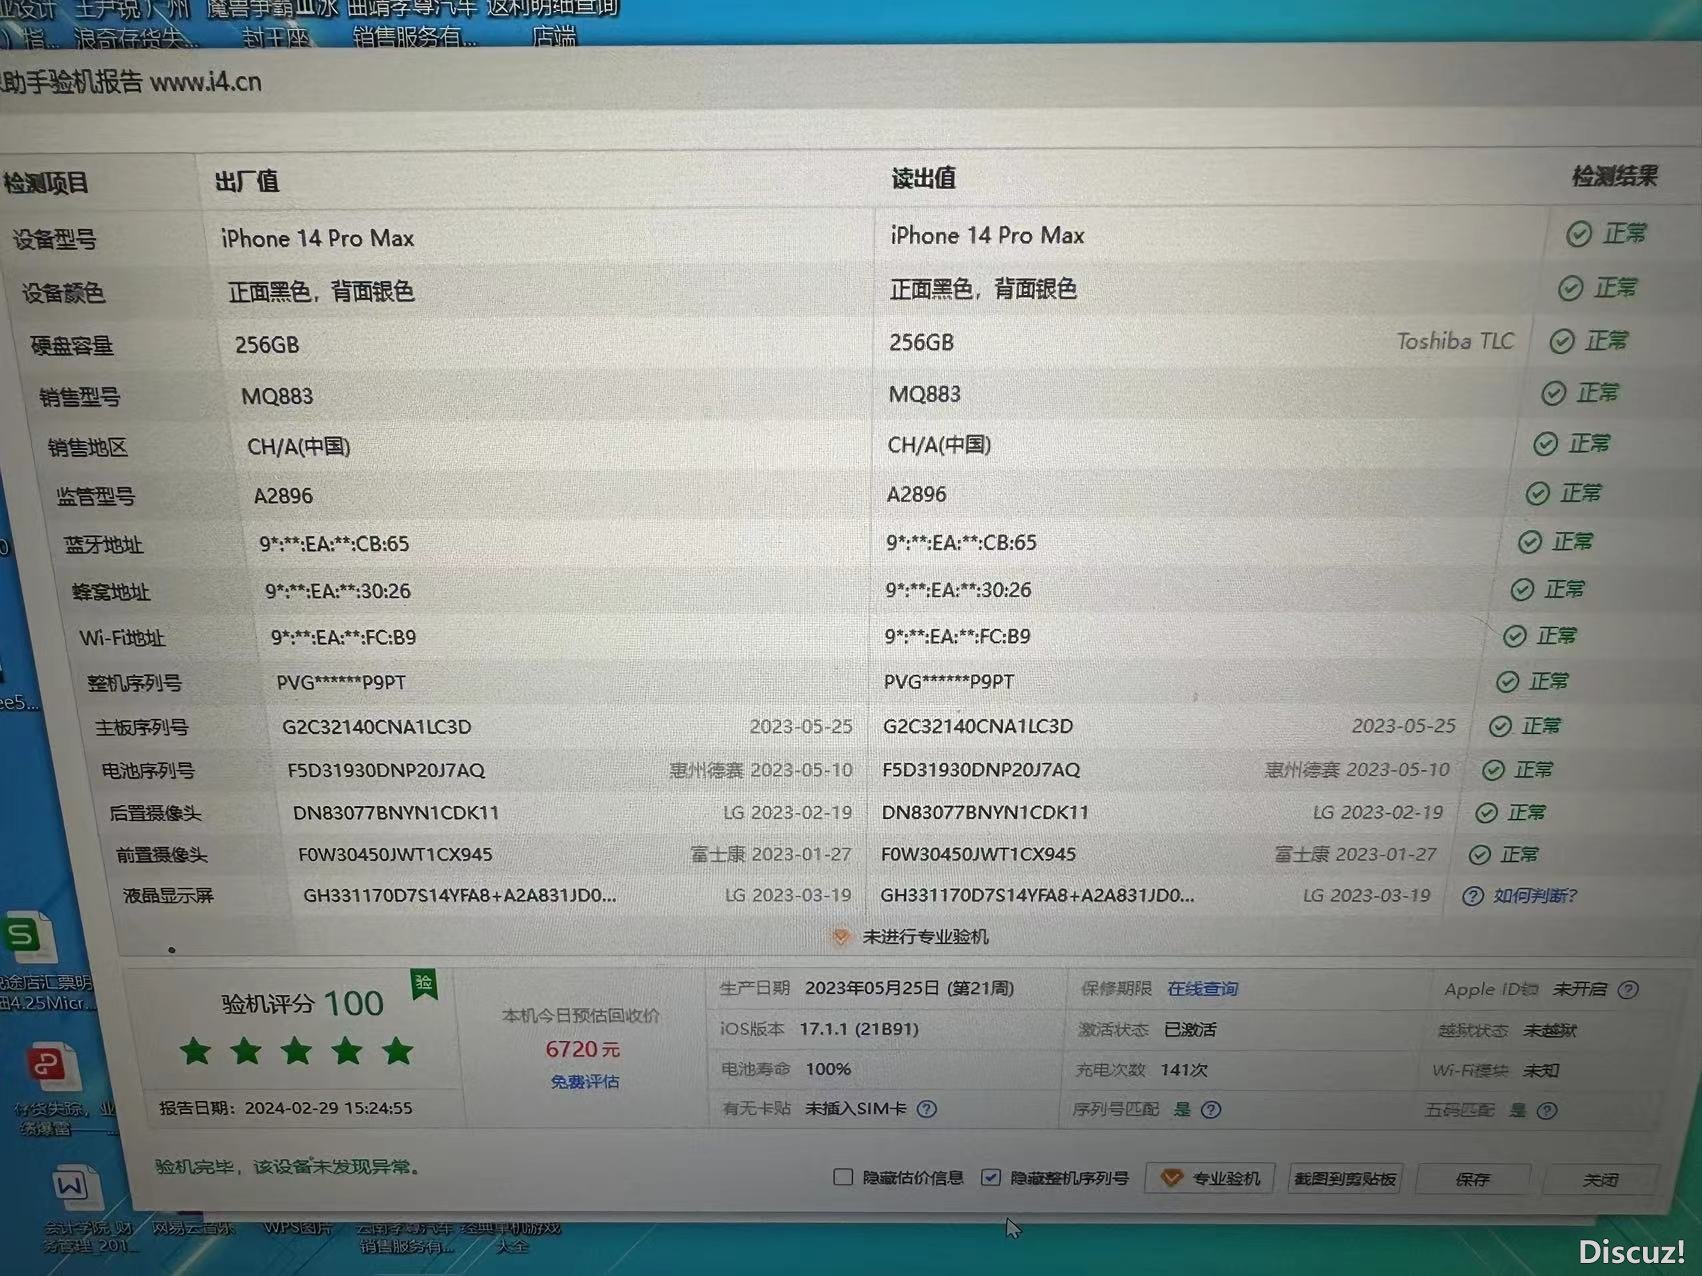The width and height of the screenshot is (1702, 1276).
Task: Click the 6720元 recycle price
Action: pos(583,1049)
